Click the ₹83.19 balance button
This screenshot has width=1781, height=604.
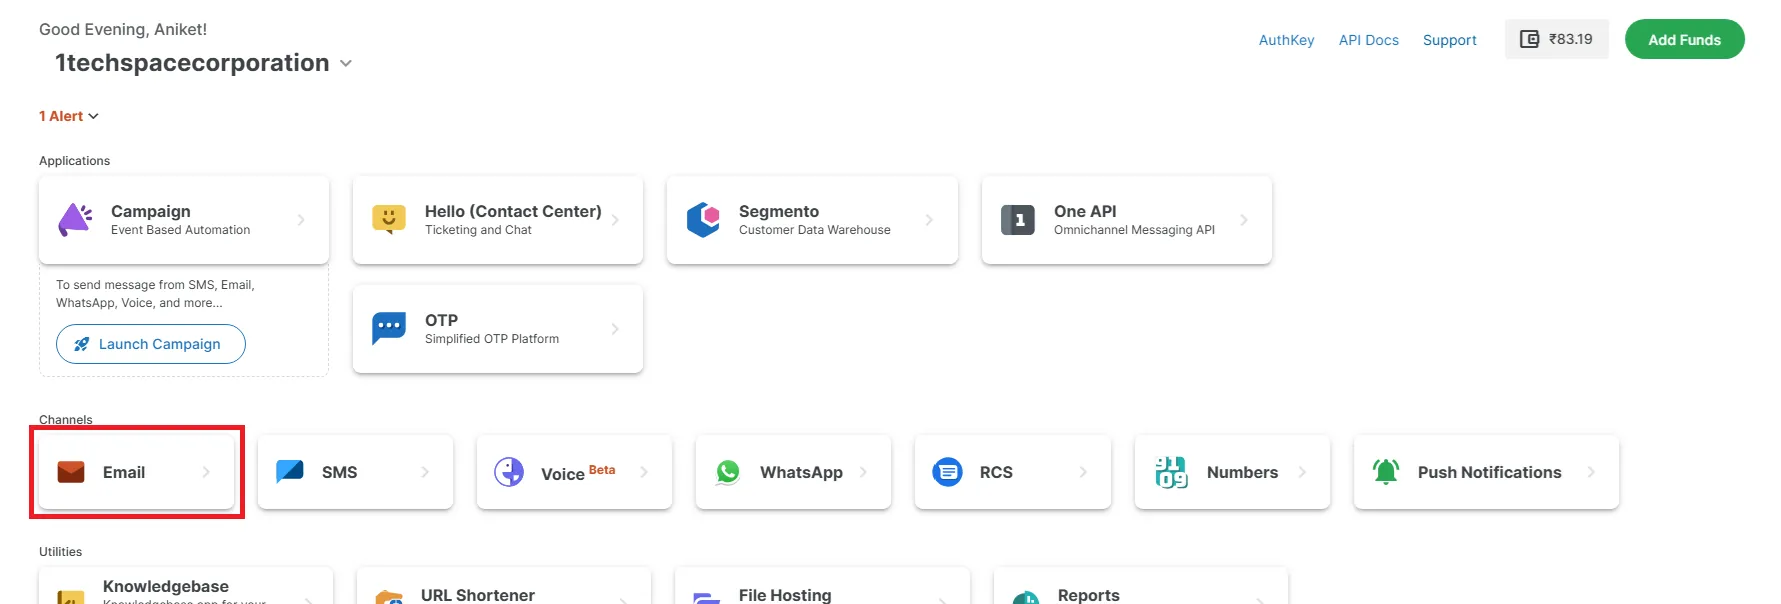(x=1557, y=39)
